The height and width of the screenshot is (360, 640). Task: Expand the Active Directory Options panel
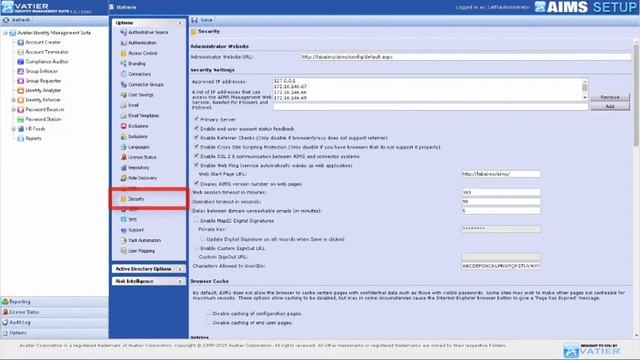180,269
